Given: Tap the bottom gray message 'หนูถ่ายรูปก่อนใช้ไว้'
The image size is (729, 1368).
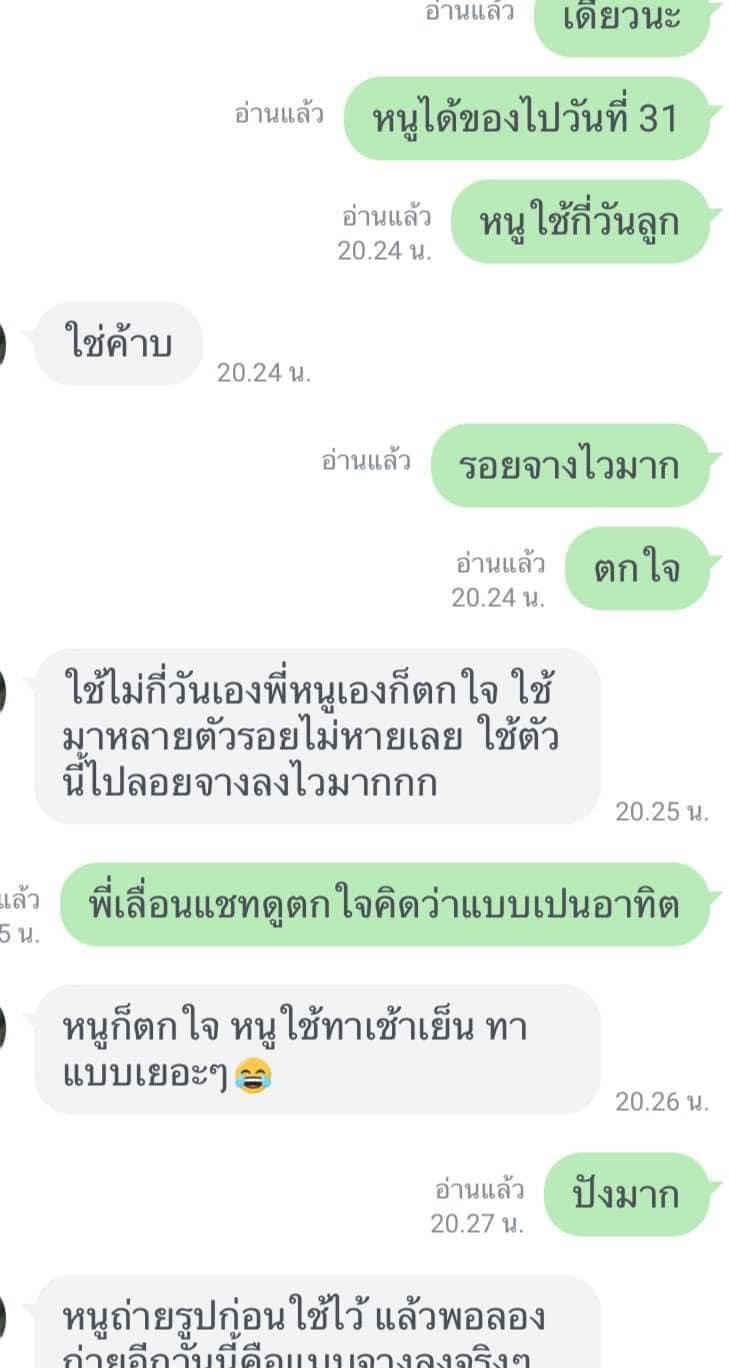Looking at the screenshot, I should [317, 1321].
